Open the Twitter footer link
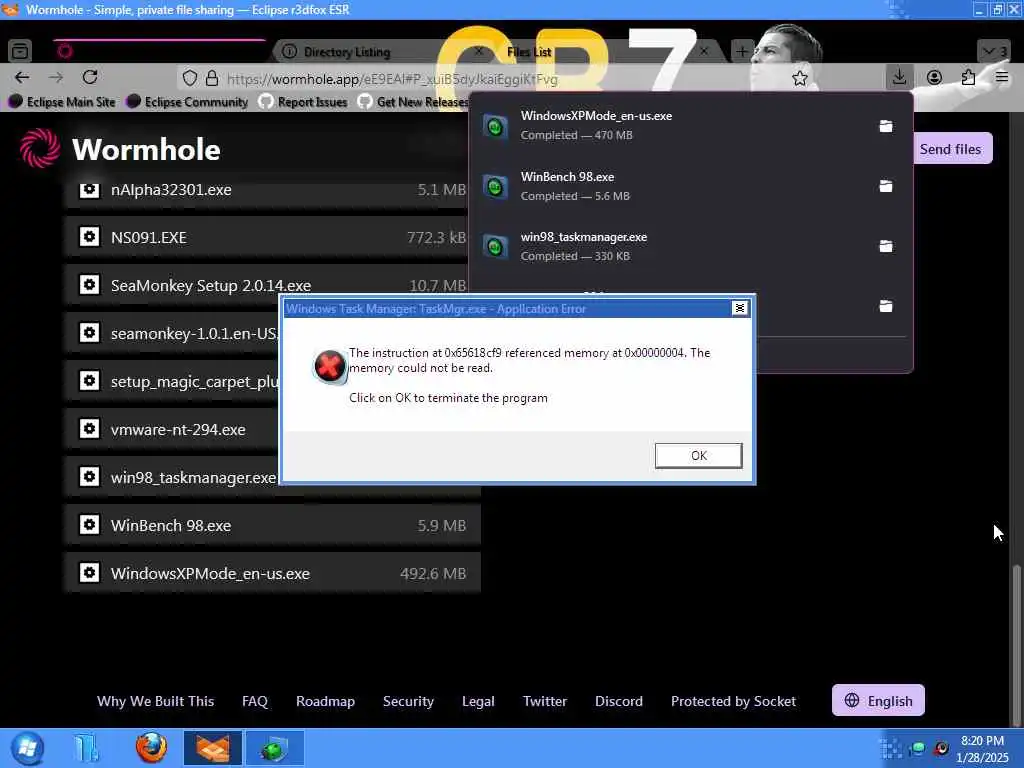Image resolution: width=1024 pixels, height=768 pixels. click(545, 701)
